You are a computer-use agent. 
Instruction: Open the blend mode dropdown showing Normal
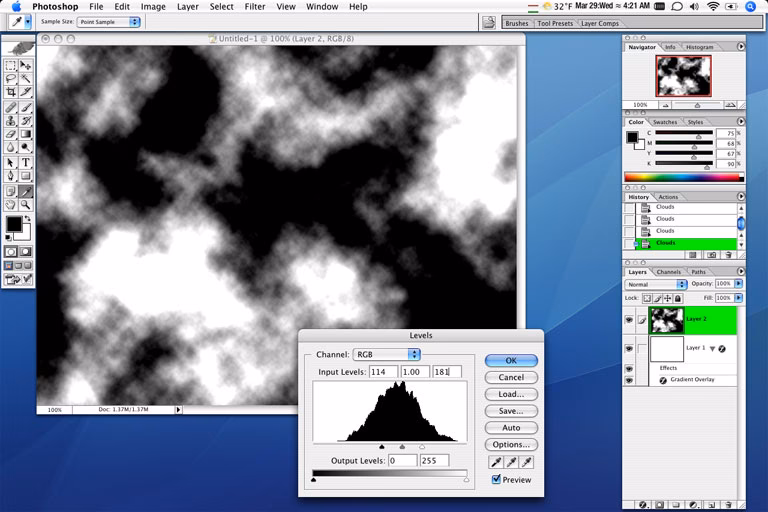pos(656,284)
